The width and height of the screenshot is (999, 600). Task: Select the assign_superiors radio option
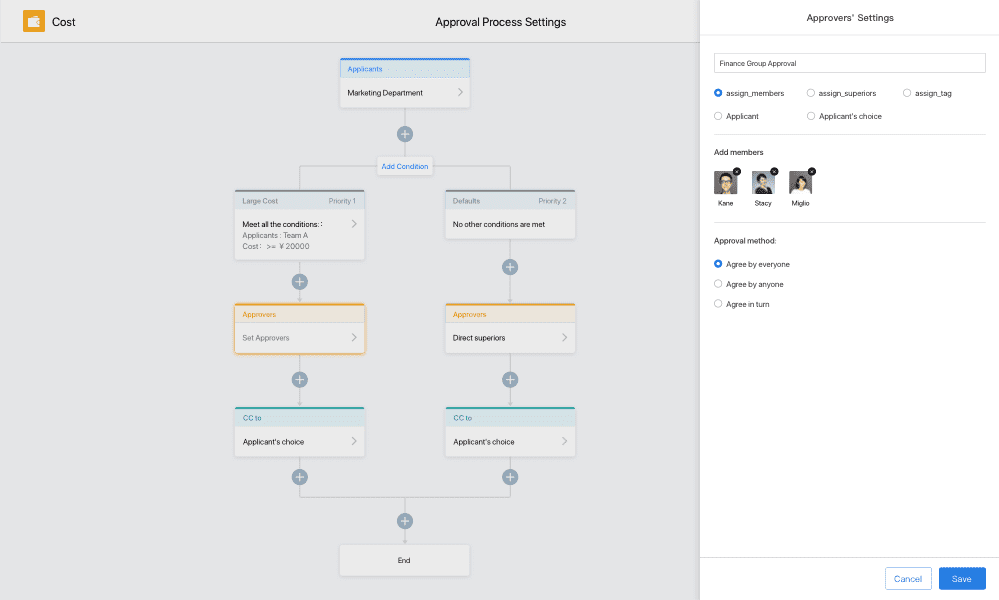[x=810, y=93]
